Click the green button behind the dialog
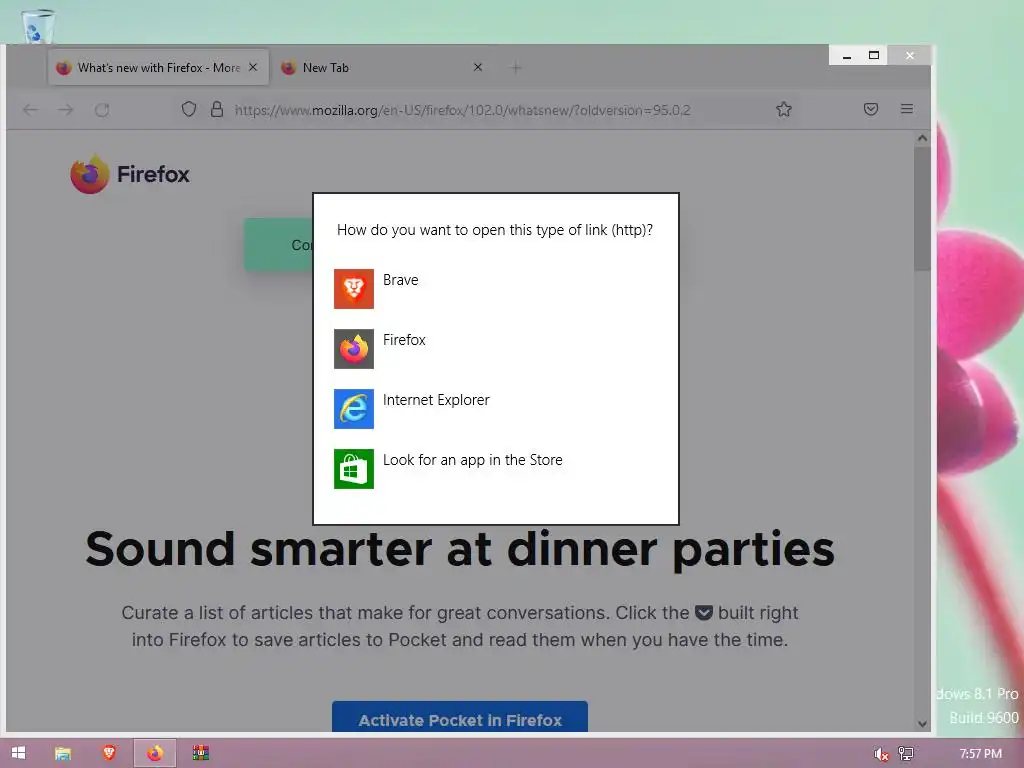Screen dimensions: 1024x768 point(279,245)
